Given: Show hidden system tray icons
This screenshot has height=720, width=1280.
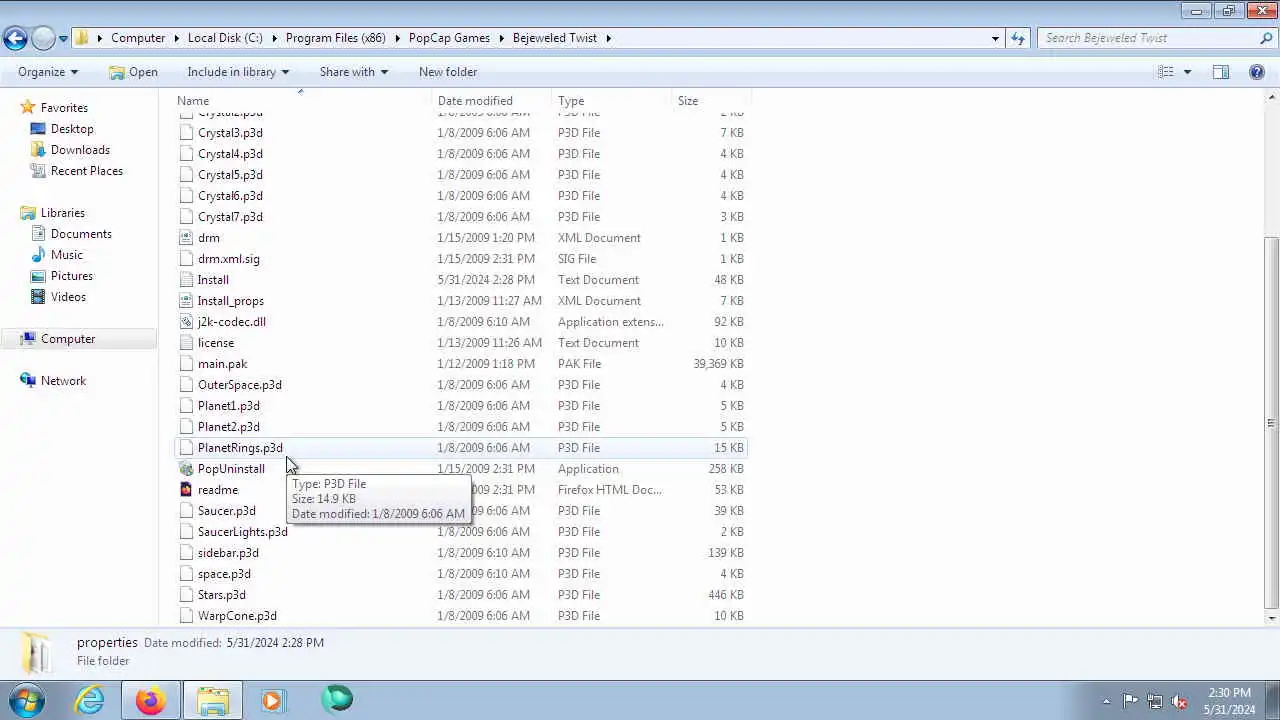Looking at the screenshot, I should pos(1106,701).
